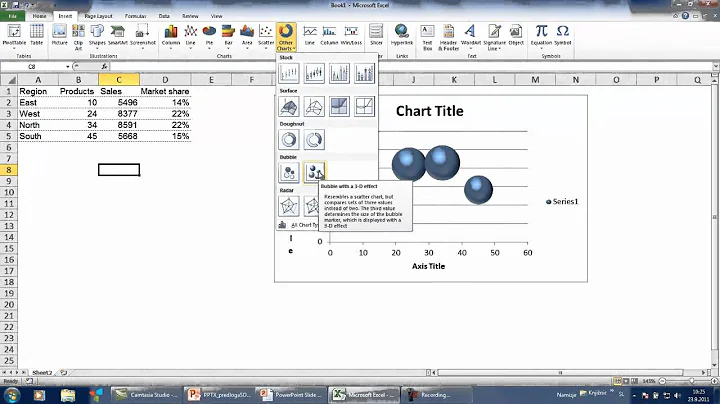Insert an Equation
This screenshot has height=404, width=720.
pyautogui.click(x=541, y=36)
